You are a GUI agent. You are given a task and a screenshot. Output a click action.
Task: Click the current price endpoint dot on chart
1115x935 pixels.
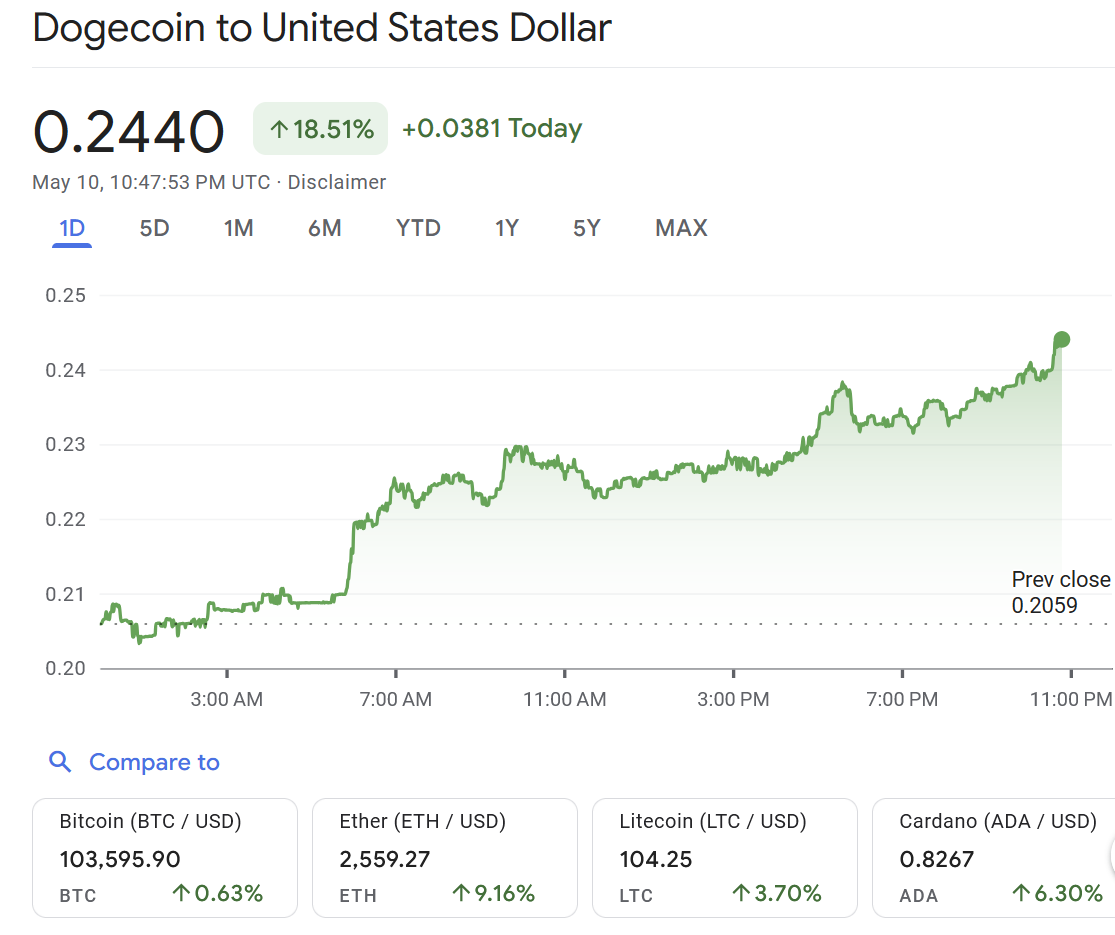(1061, 340)
